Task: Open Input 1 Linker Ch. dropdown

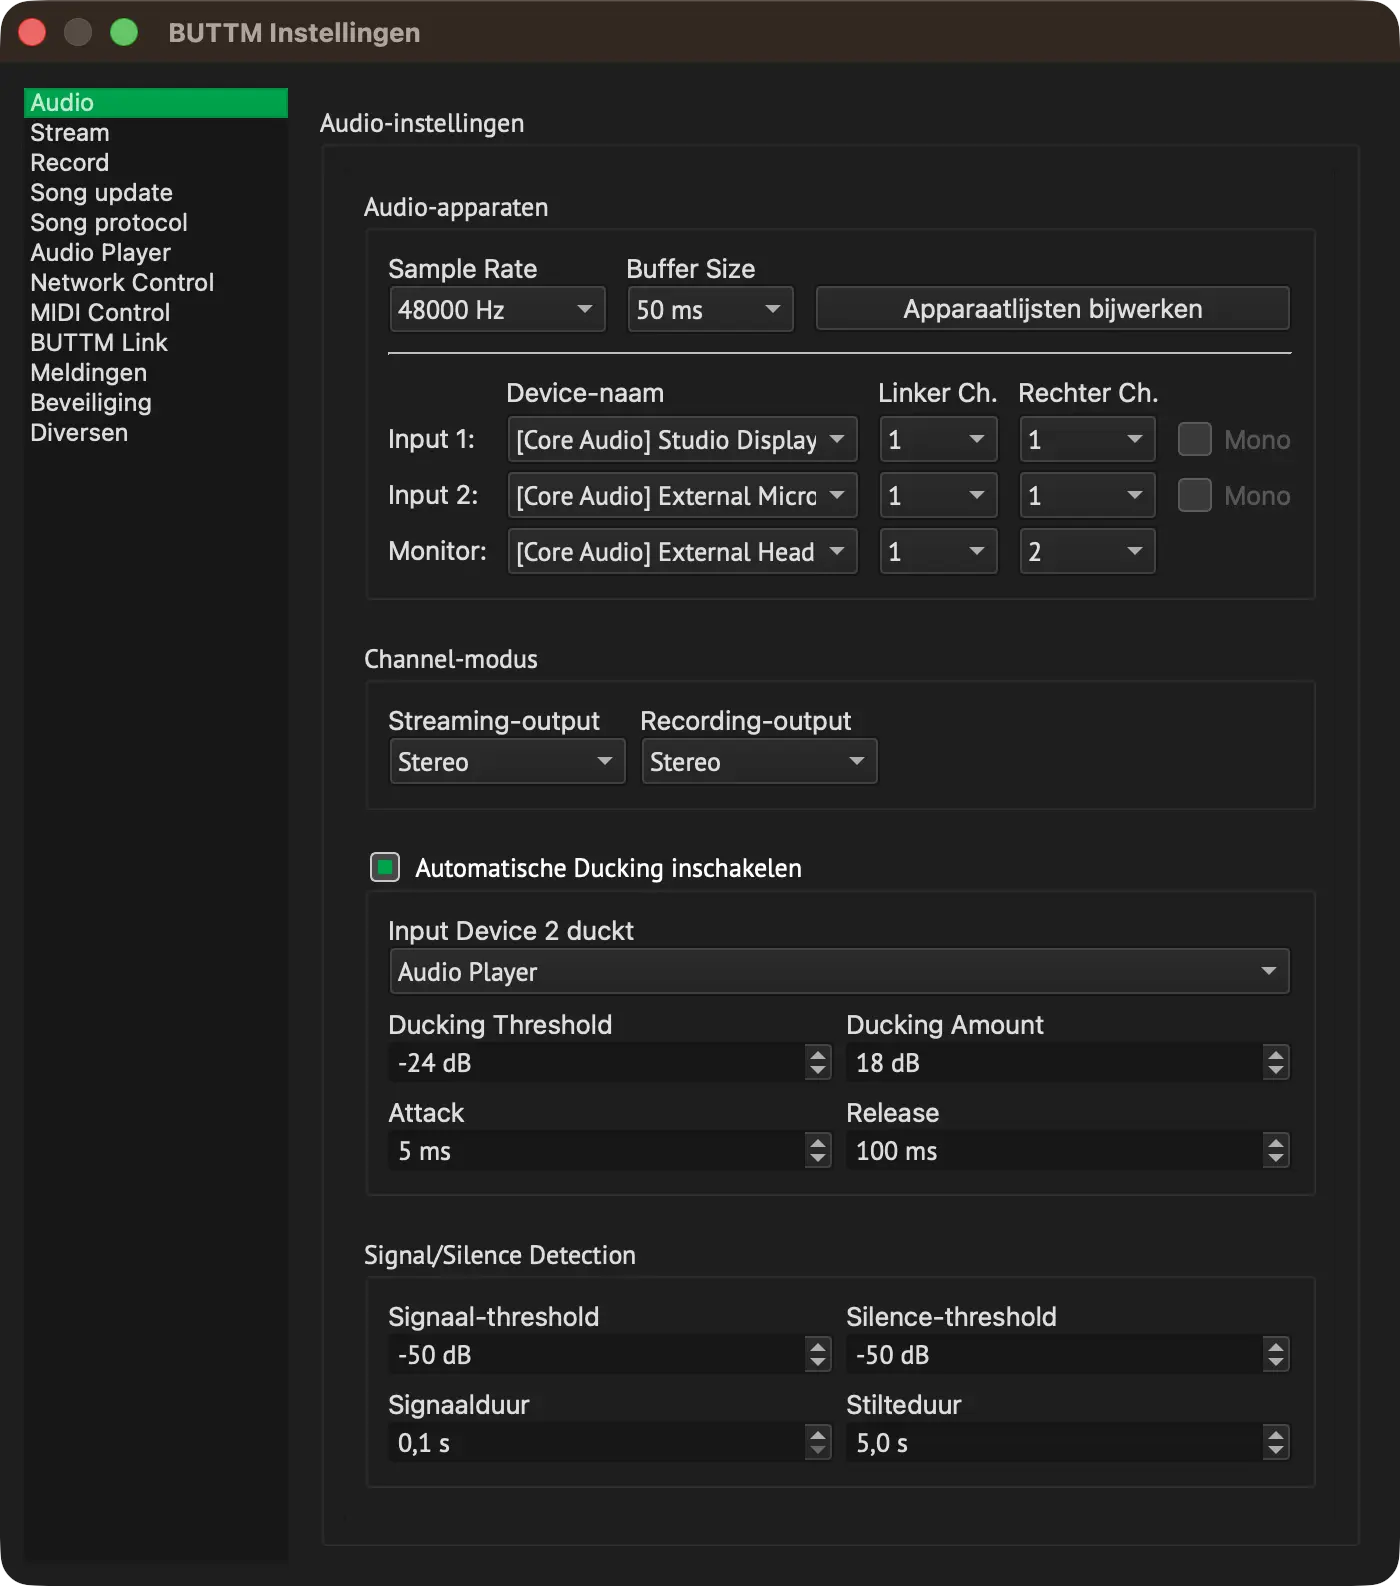Action: (x=938, y=439)
